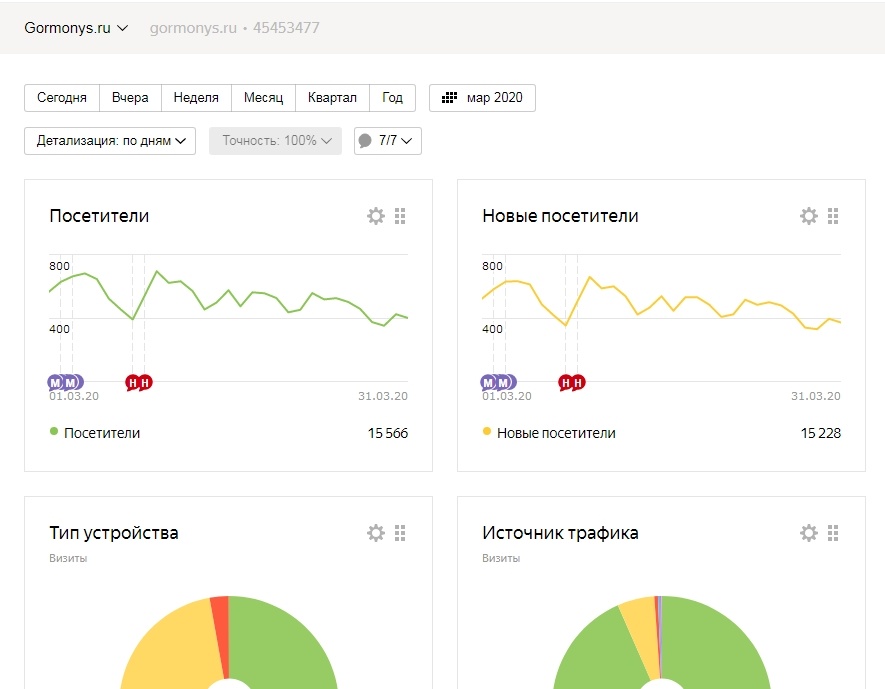Open the Детализация: по дням dropdown
Viewport: 885px width, 689px height.
tap(110, 141)
